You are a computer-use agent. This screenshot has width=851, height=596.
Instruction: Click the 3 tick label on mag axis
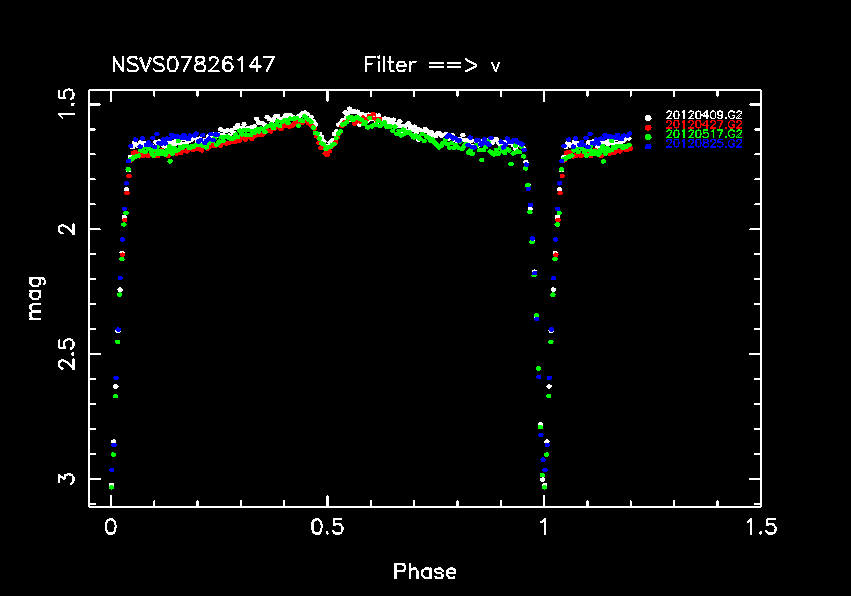pos(67,479)
